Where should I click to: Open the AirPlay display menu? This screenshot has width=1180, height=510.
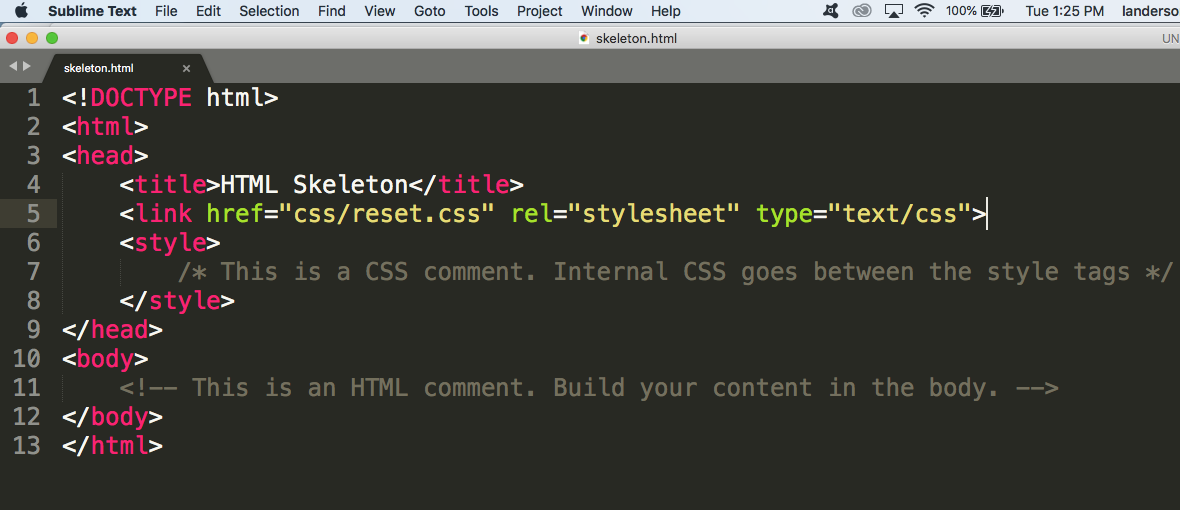(x=893, y=11)
